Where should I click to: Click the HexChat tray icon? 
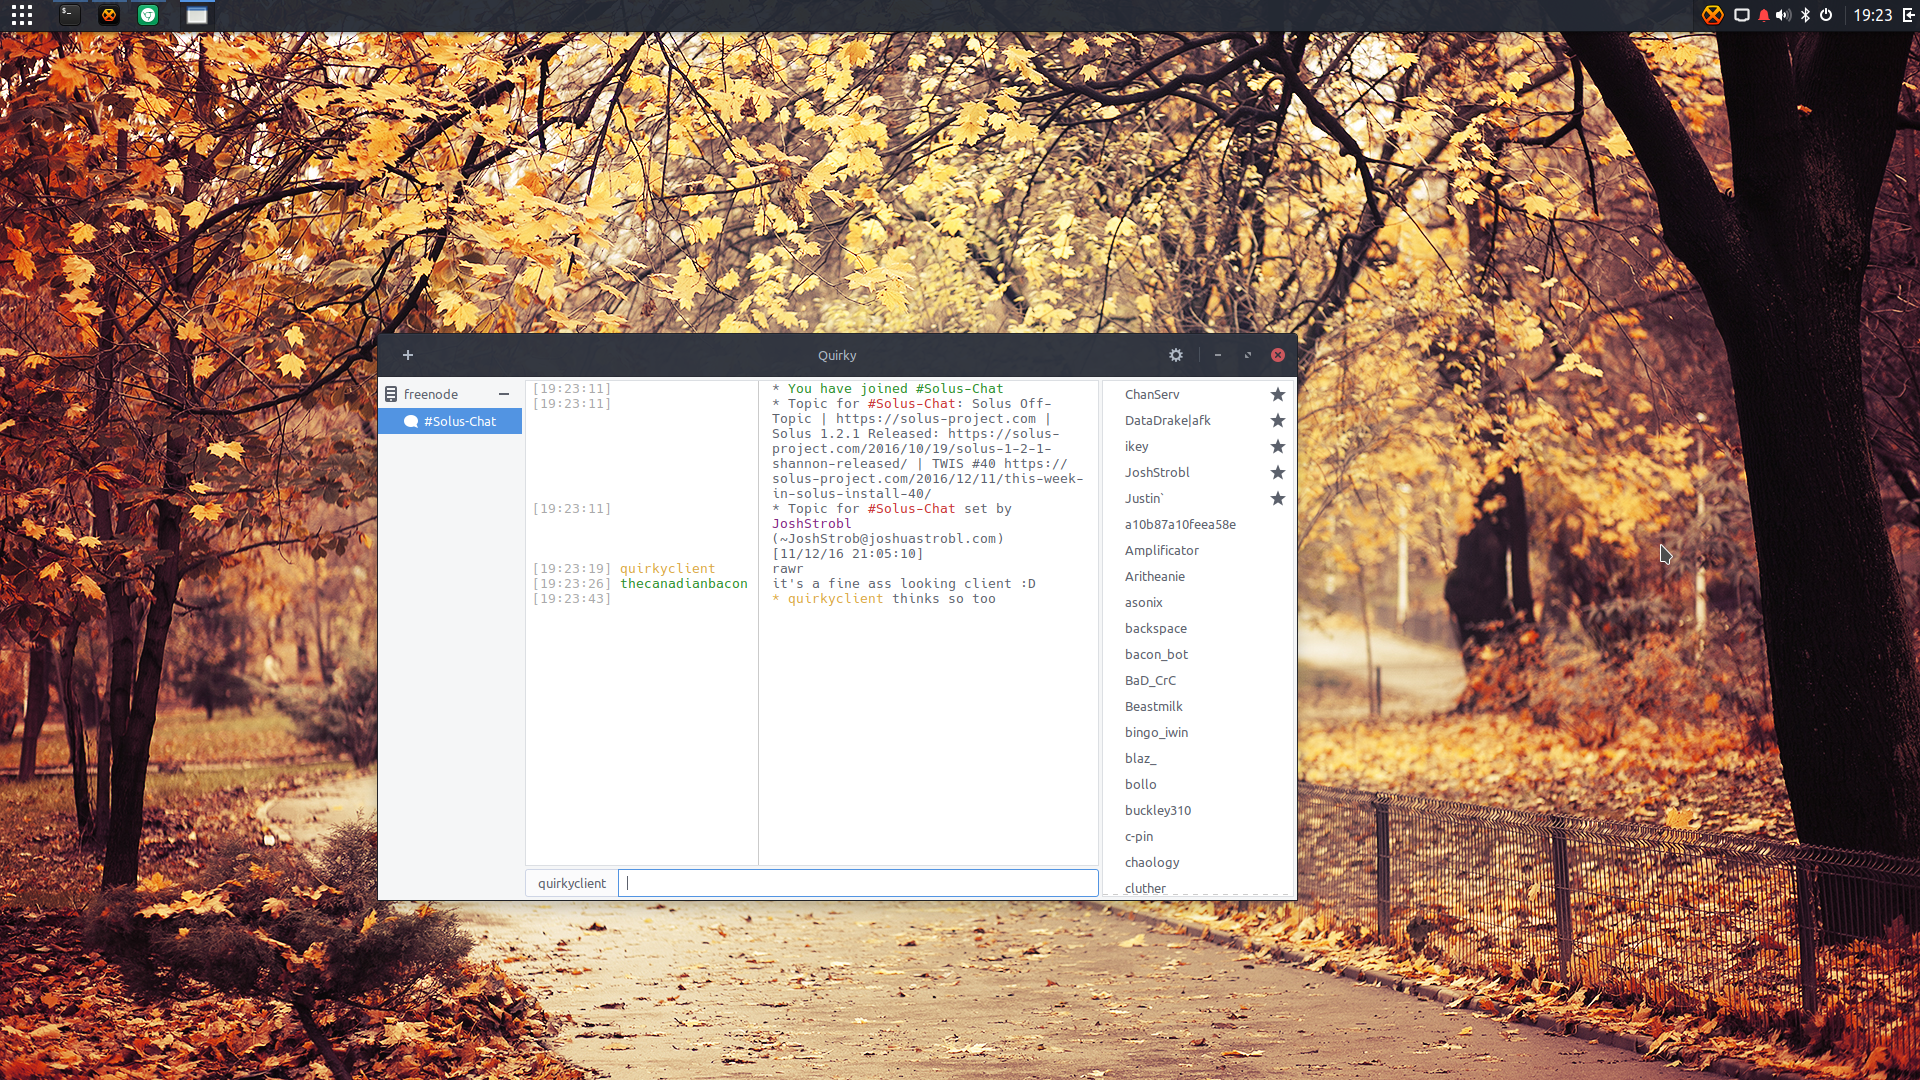coord(1713,15)
